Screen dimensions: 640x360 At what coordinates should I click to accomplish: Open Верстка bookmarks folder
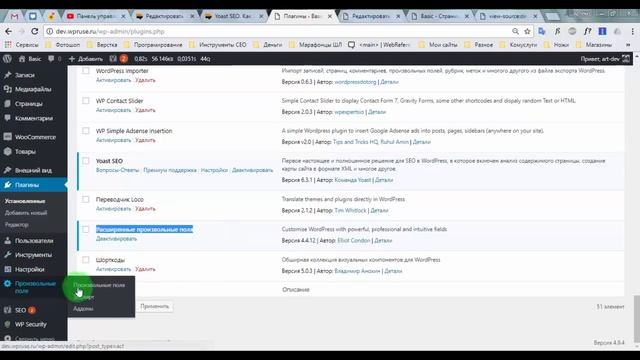102,44
